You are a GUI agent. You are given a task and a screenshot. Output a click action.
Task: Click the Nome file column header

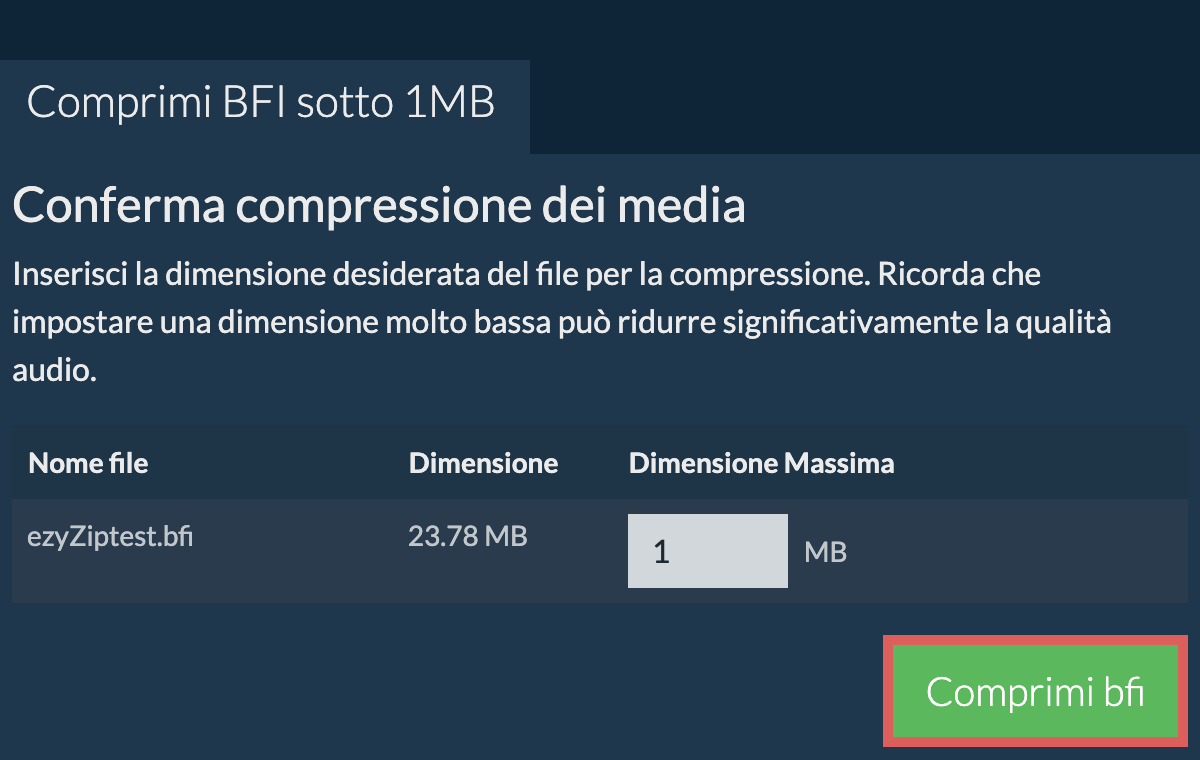pyautogui.click(x=88, y=463)
